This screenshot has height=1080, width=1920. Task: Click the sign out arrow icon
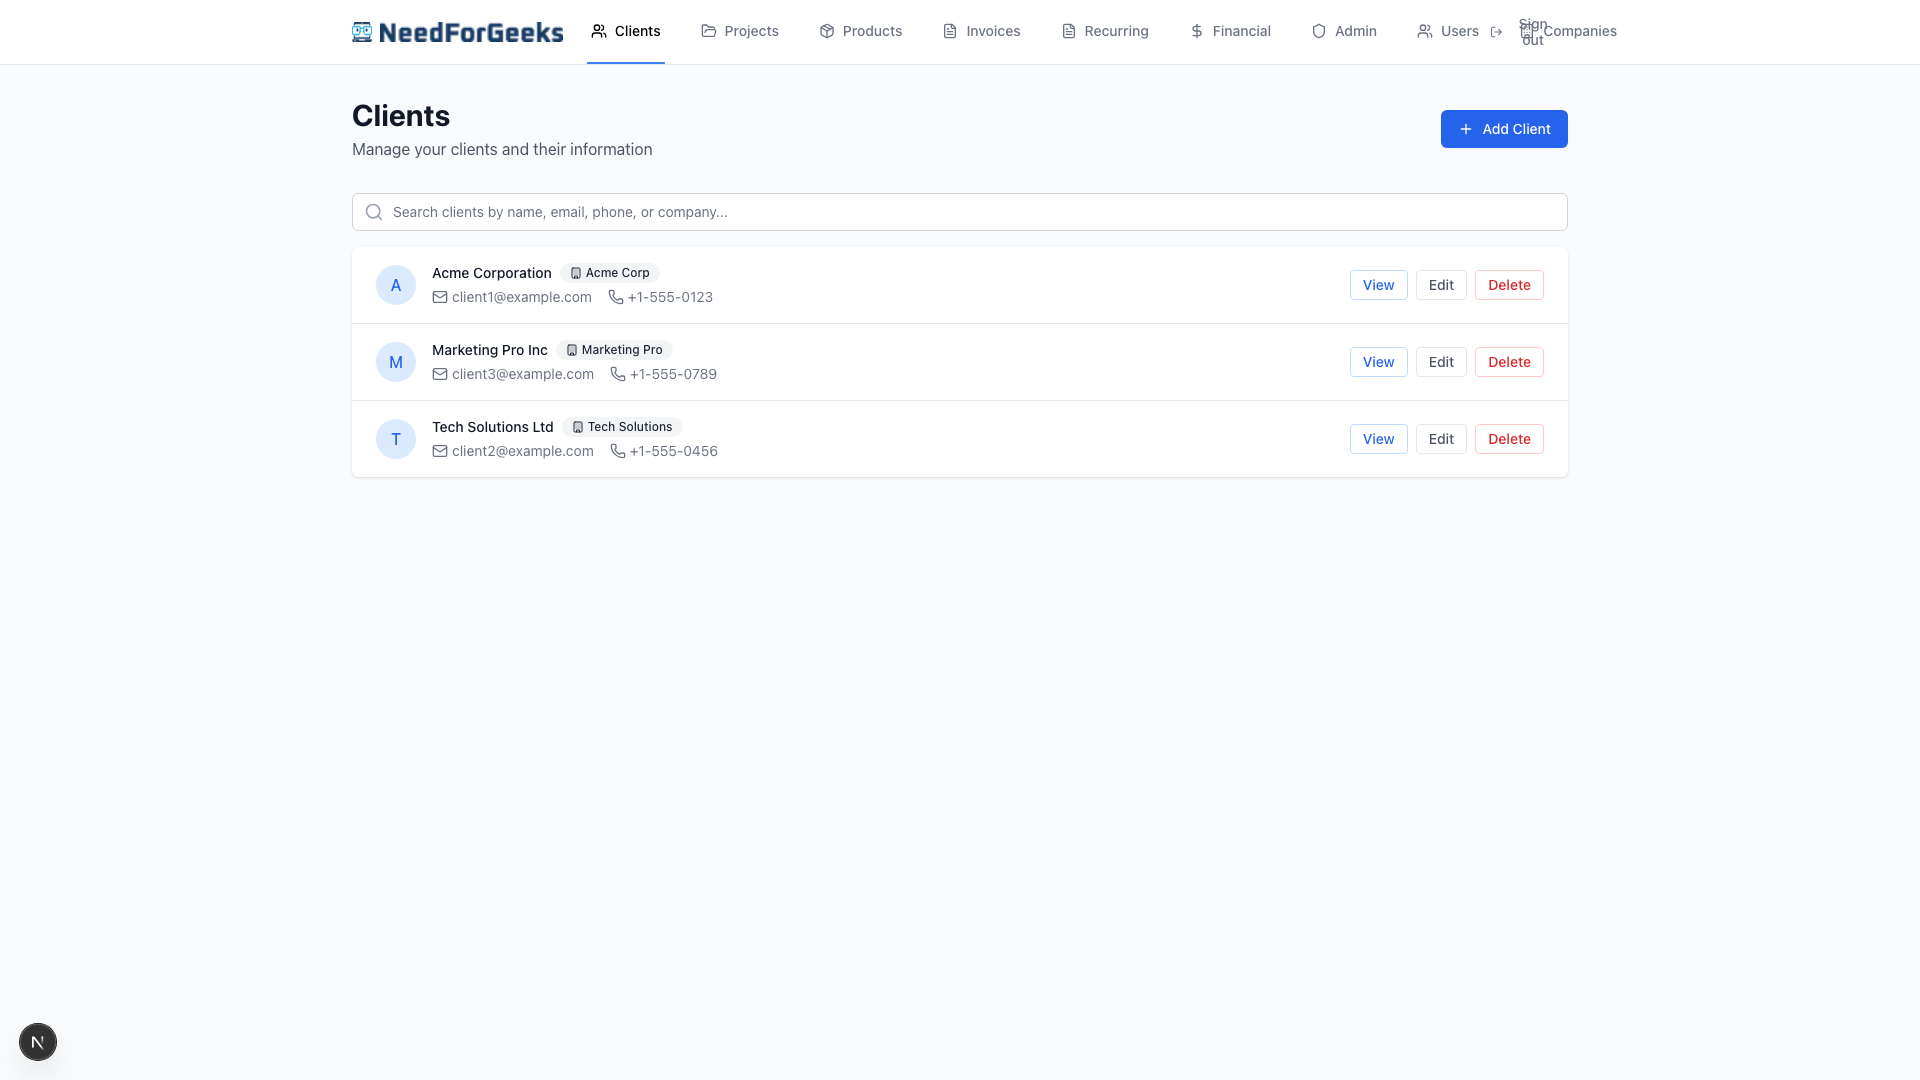click(x=1497, y=31)
